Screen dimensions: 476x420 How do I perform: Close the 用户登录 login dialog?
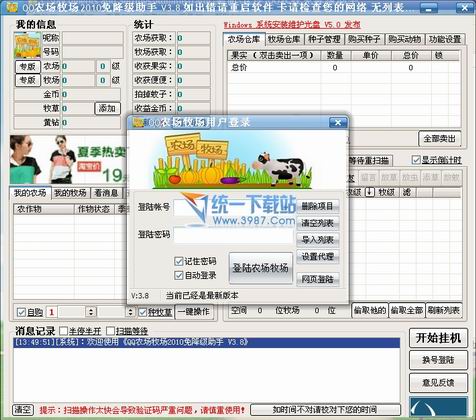(x=338, y=122)
